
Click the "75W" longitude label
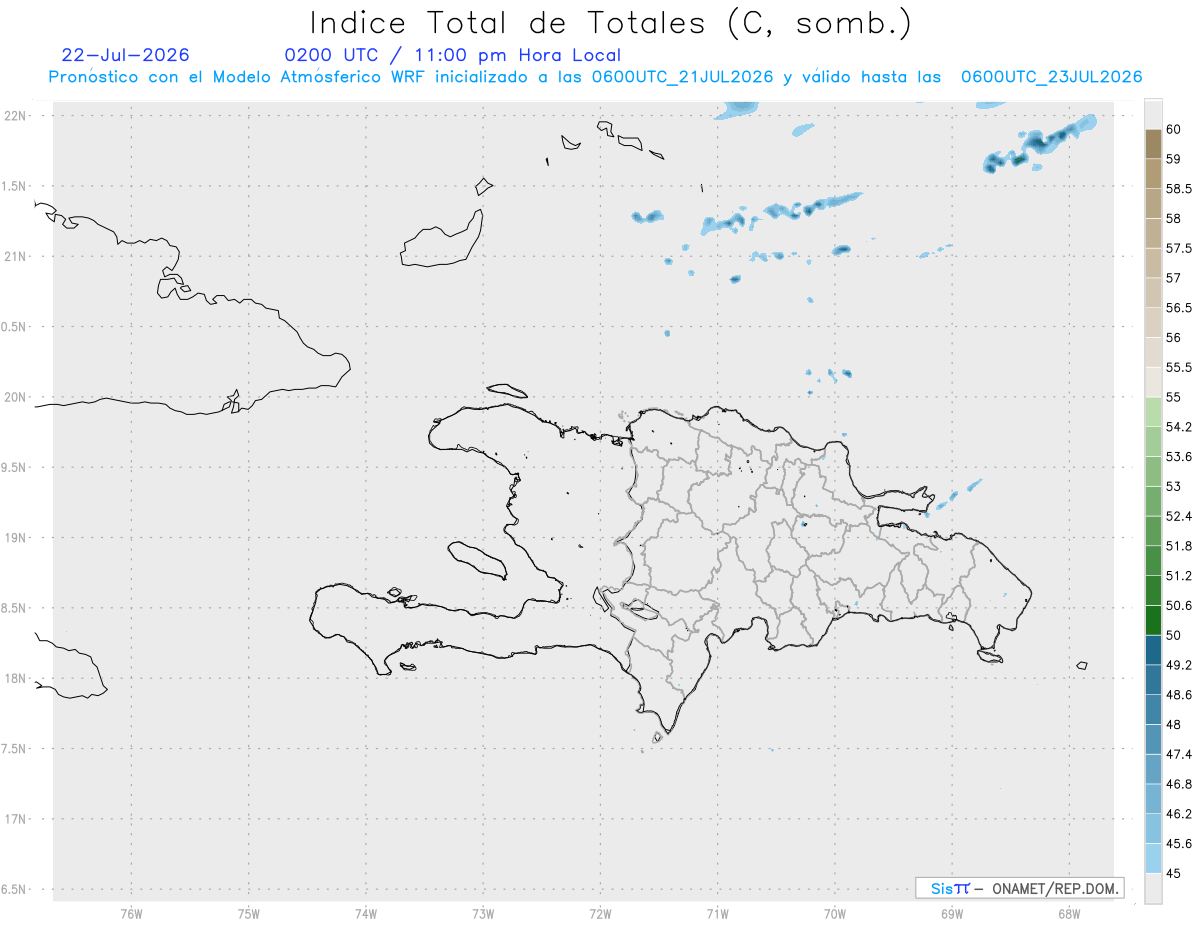pyautogui.click(x=248, y=914)
